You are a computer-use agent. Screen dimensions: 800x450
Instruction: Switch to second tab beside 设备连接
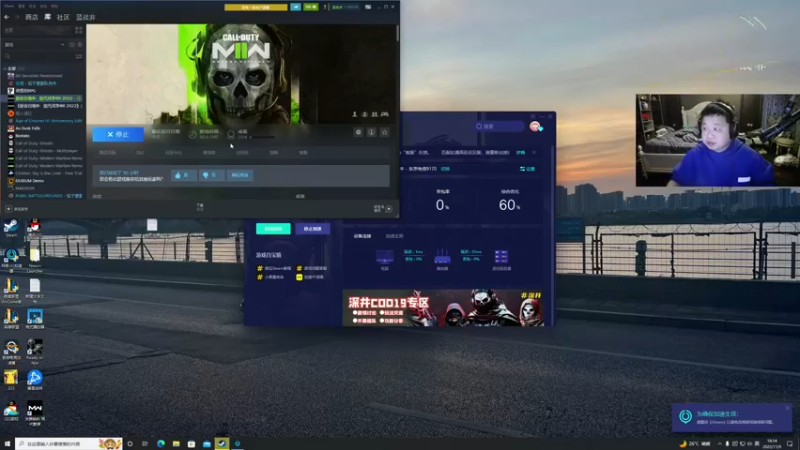pyautogui.click(x=394, y=236)
